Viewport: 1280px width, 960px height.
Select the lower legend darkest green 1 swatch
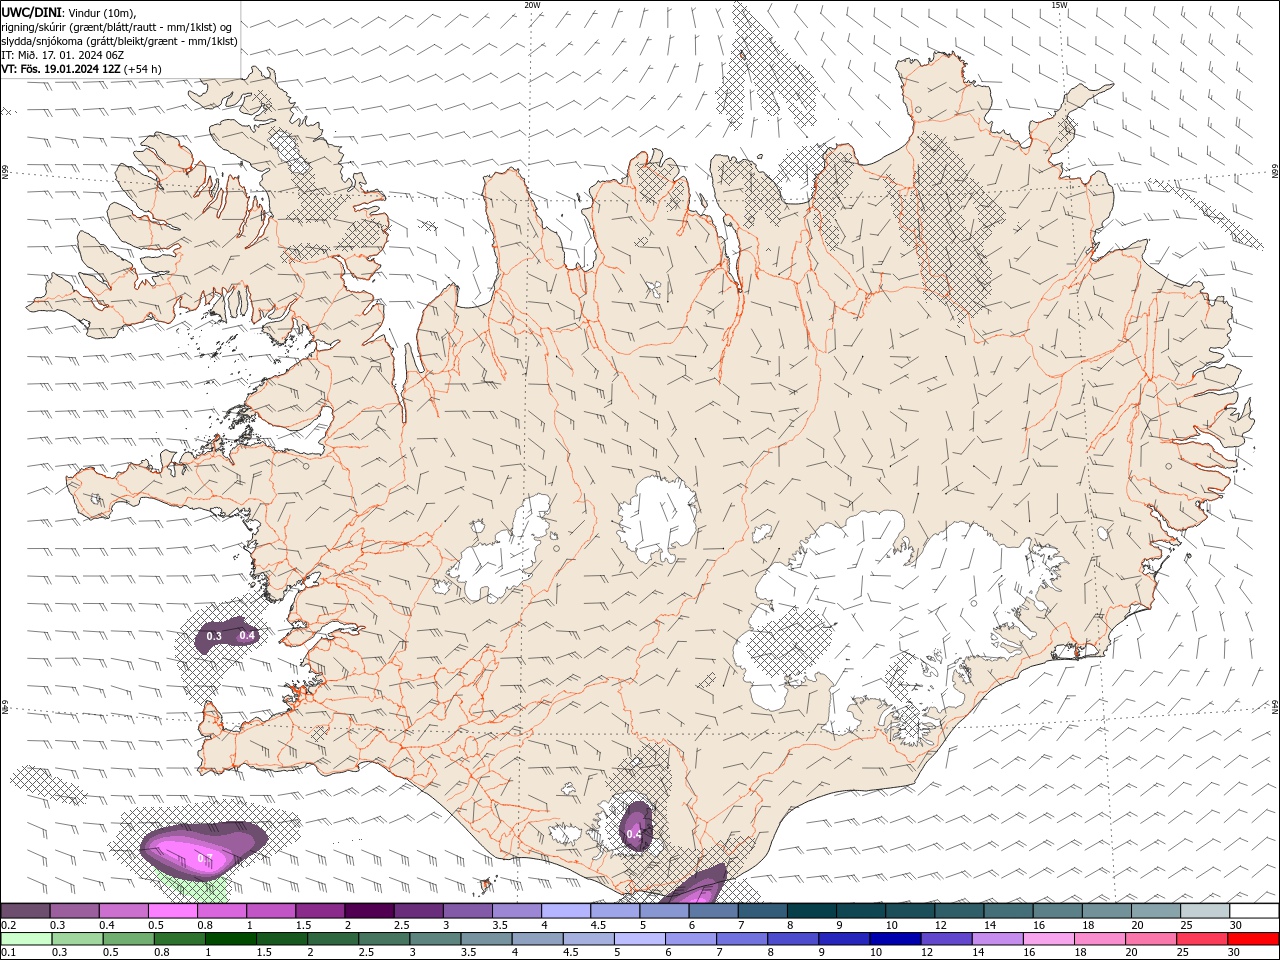230,938
